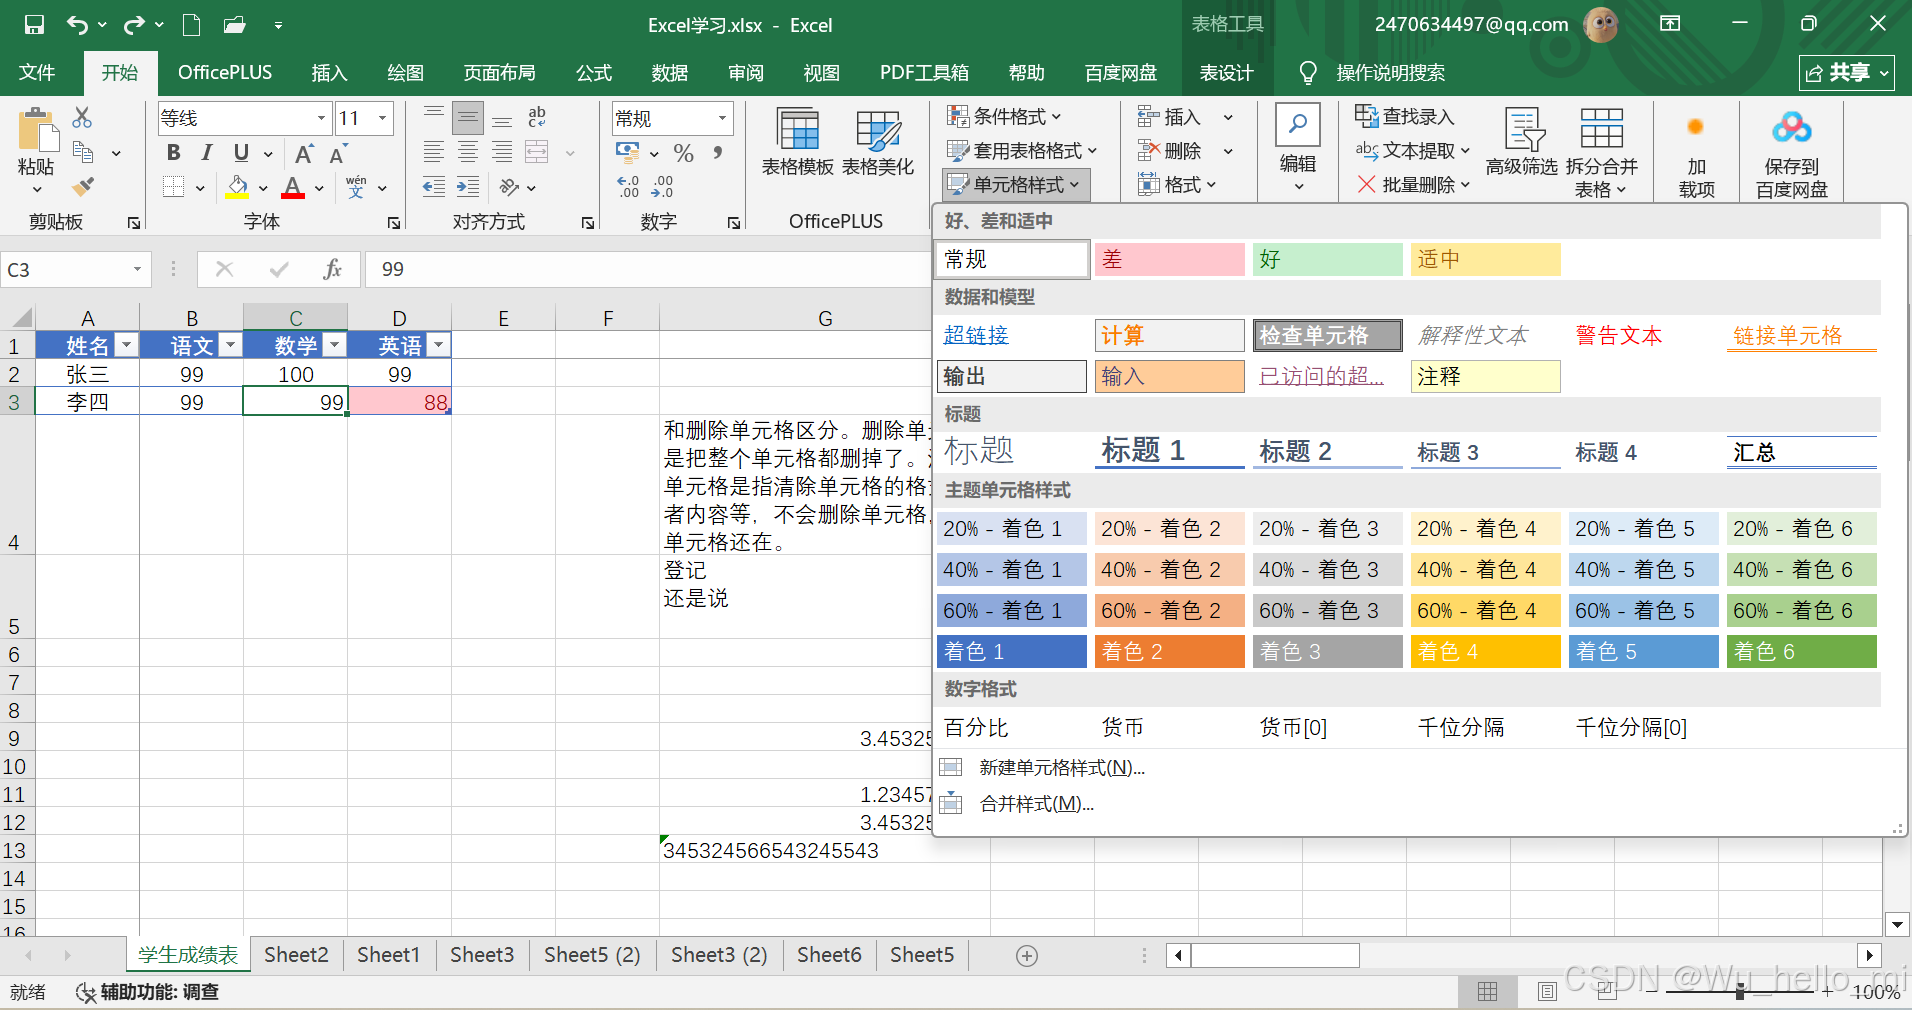Screen dimensions: 1912x1010
Task: Cut selection with scissors icon
Action: click(x=82, y=118)
